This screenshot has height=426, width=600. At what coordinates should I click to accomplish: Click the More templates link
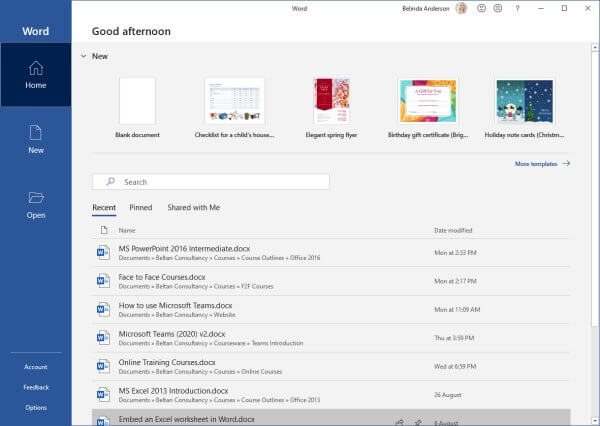click(536, 164)
